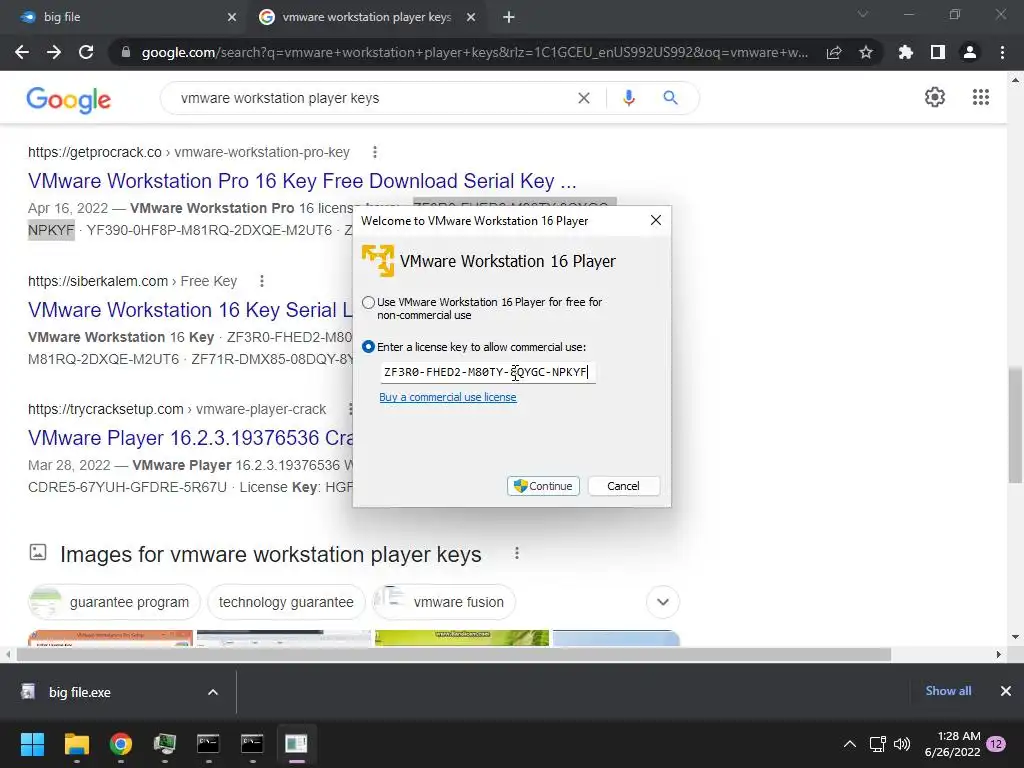Open options beside Images for vmware heading
Screen dimensions: 1024x768
pos(517,553)
